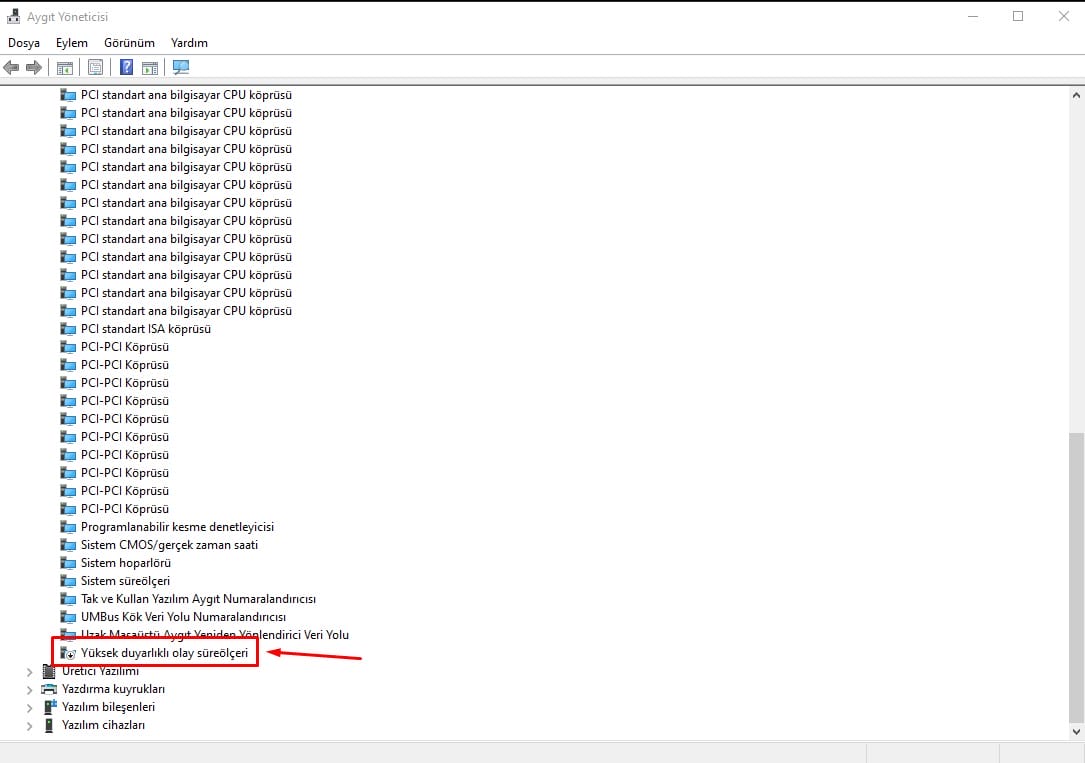Image resolution: width=1085 pixels, height=763 pixels.
Task: Open the Görünüm menu
Action: coord(129,43)
